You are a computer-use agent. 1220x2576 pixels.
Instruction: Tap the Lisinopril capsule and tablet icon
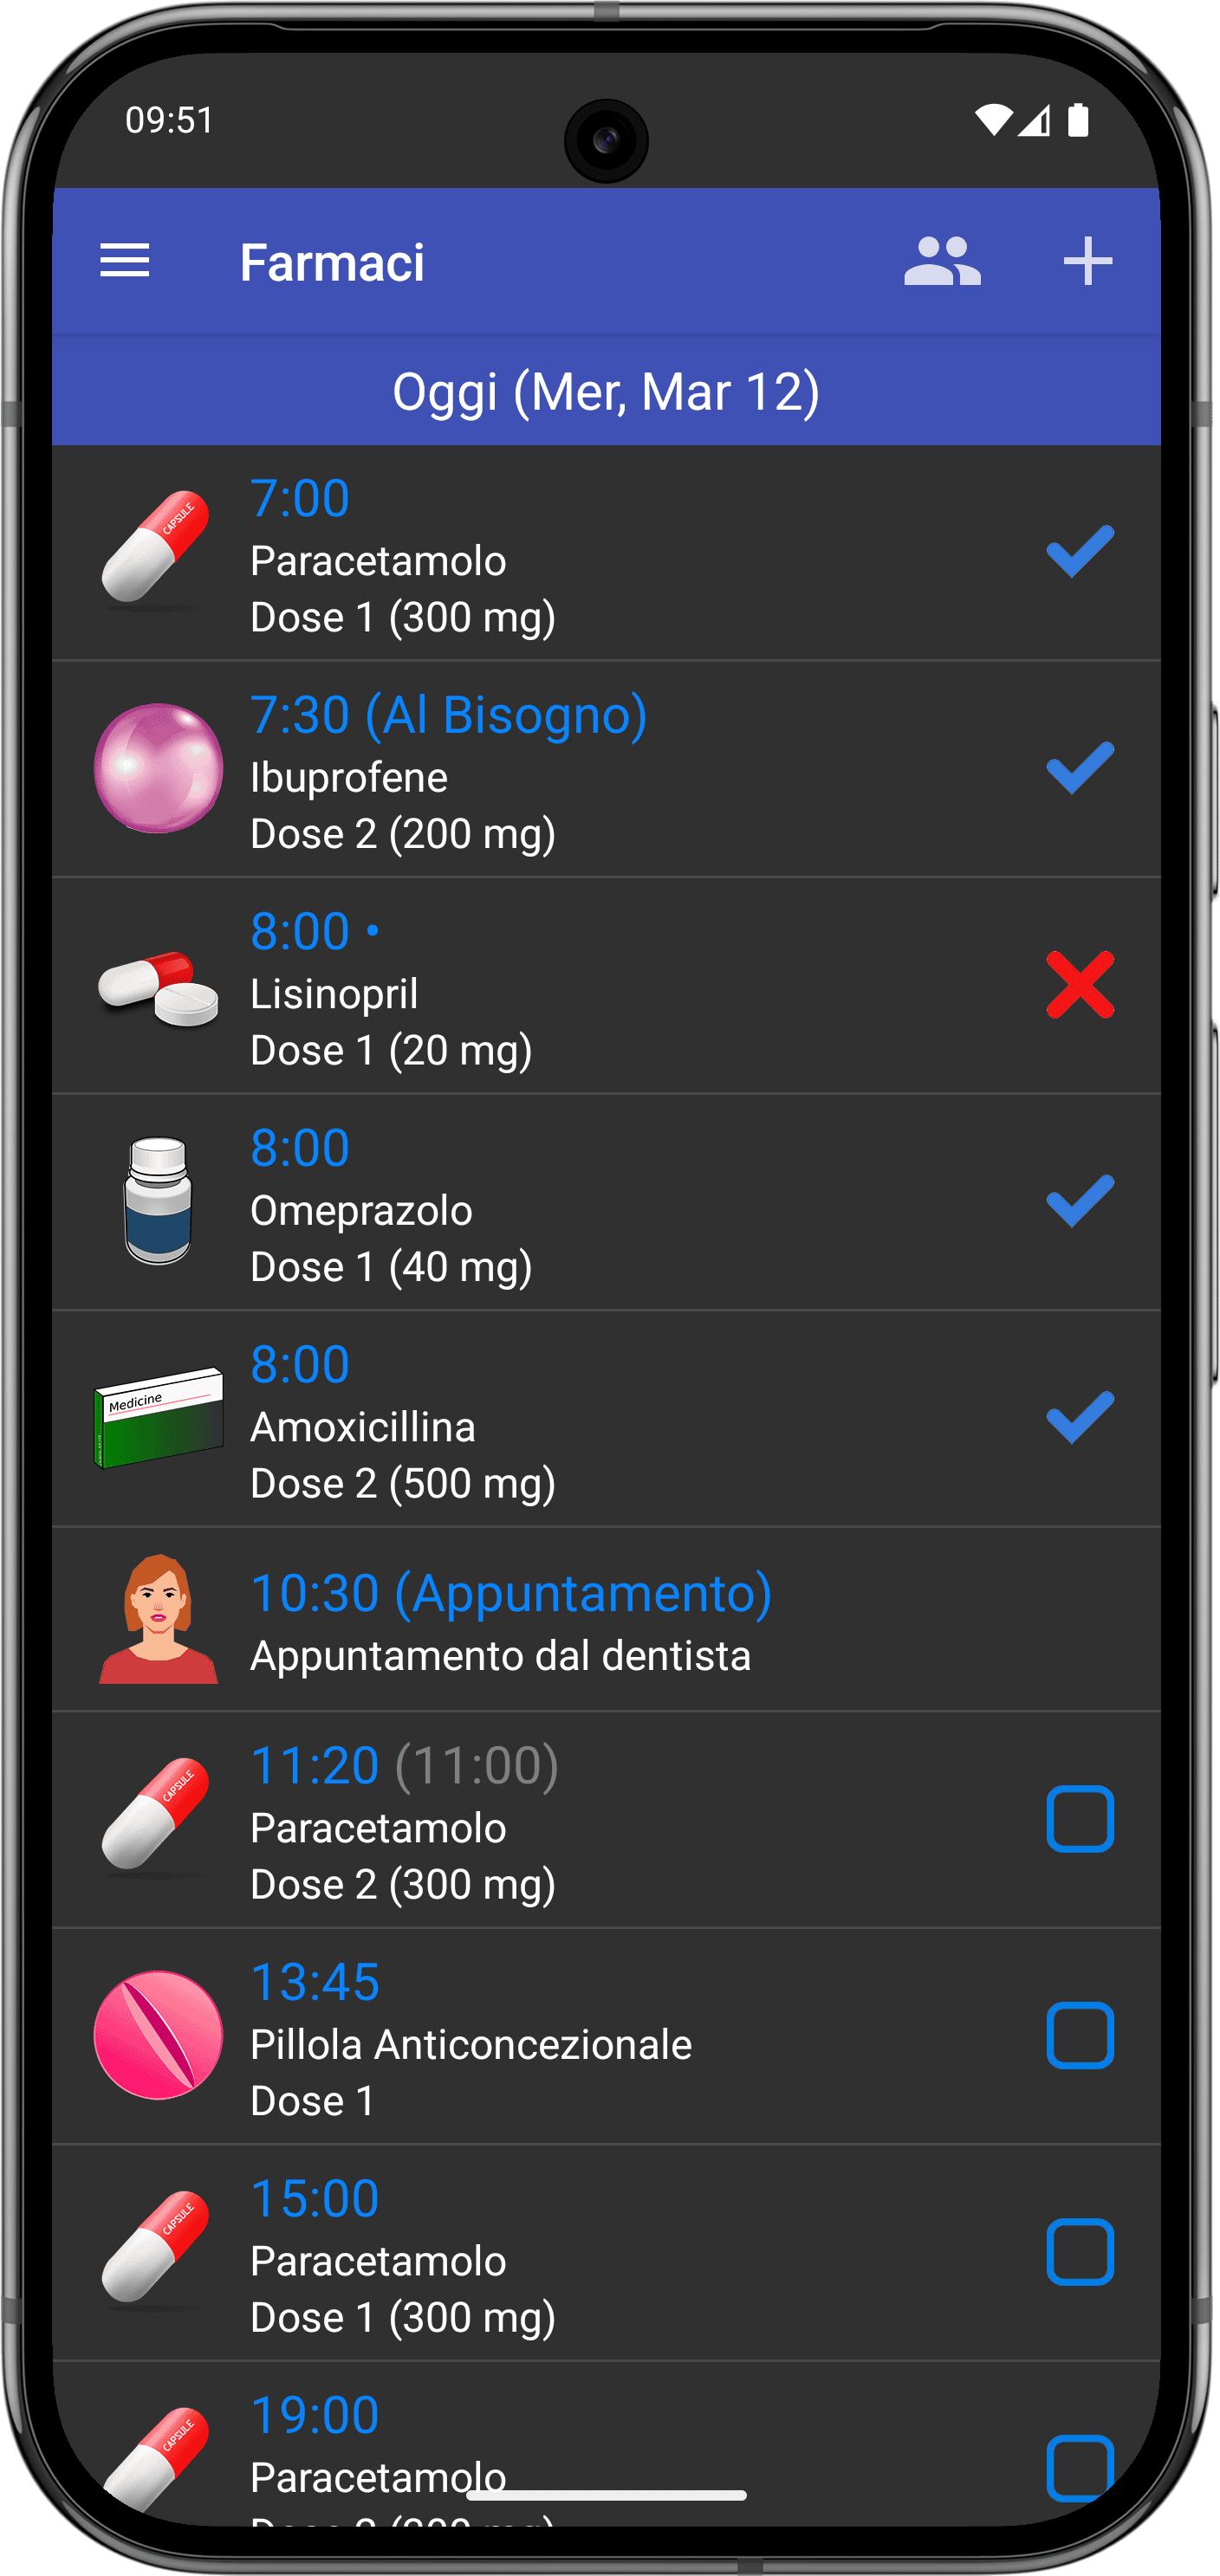(x=158, y=986)
